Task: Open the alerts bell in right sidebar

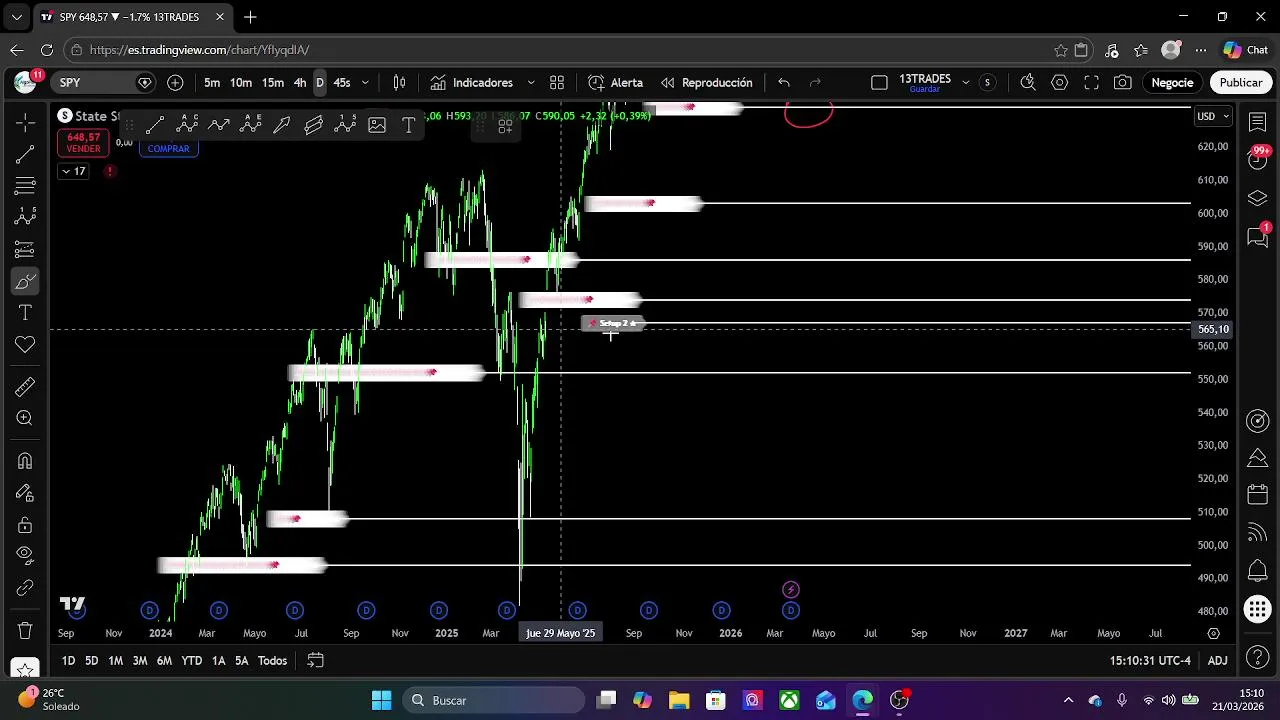Action: tap(1258, 572)
